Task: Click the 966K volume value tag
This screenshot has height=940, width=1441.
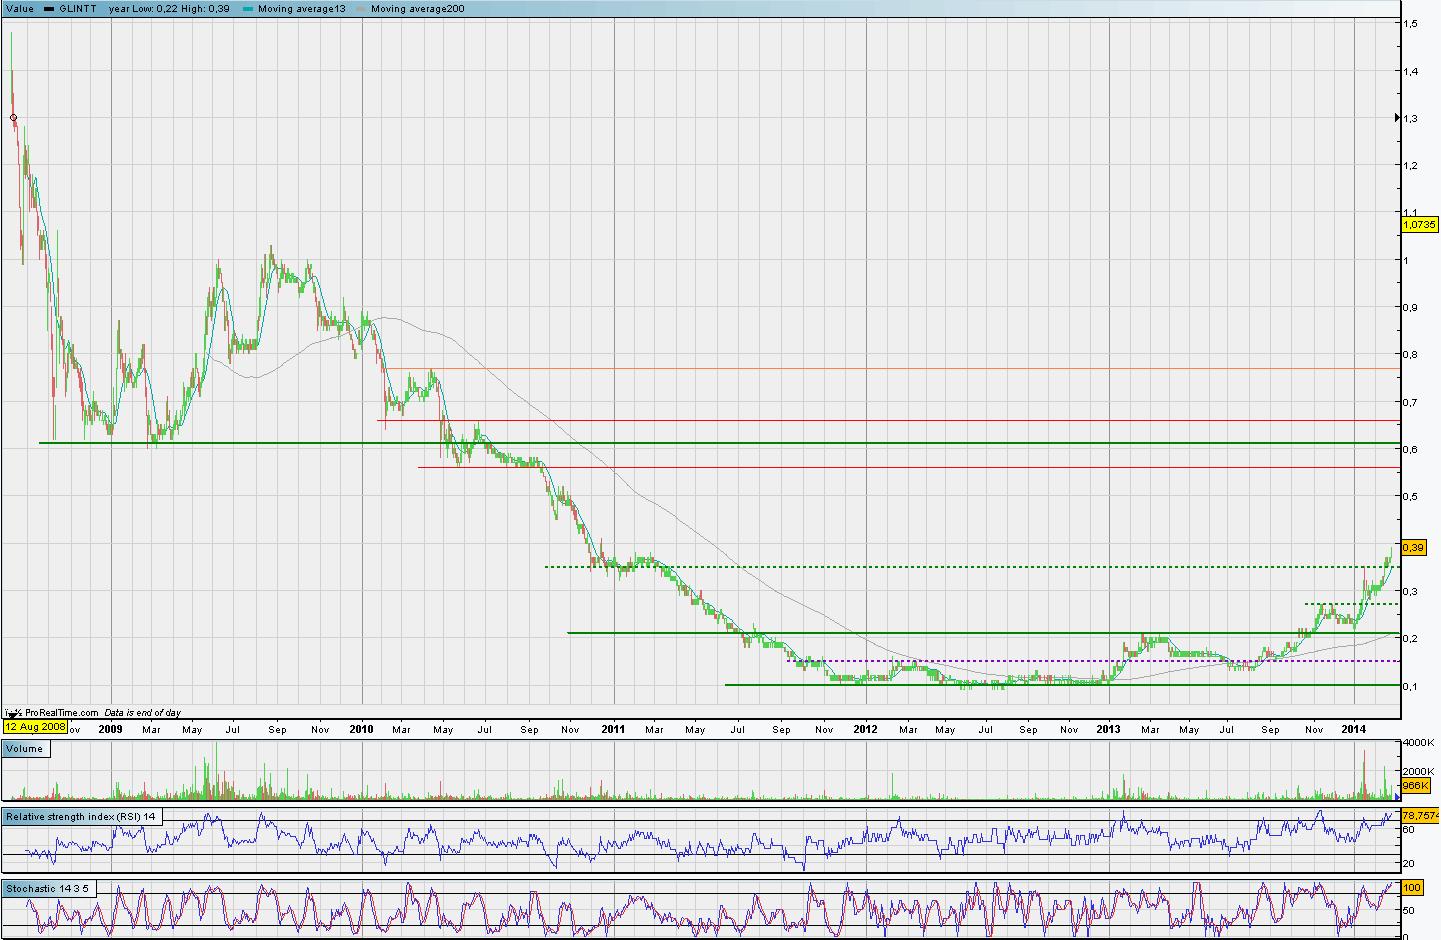Action: pyautogui.click(x=1417, y=786)
